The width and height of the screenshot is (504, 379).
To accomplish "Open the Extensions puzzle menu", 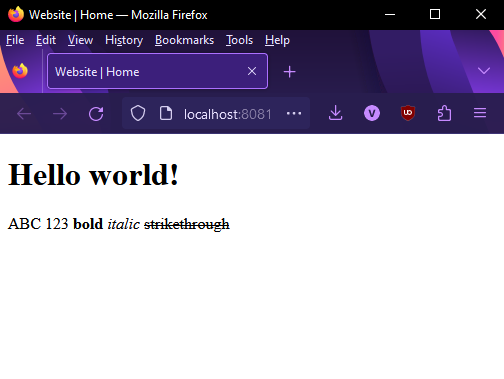I will click(444, 113).
